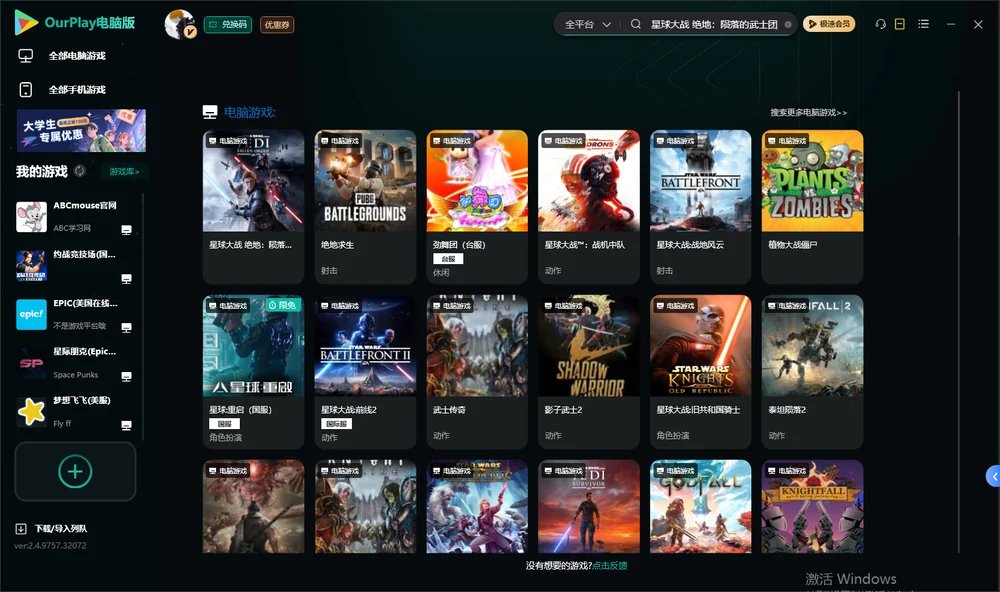Open the 泰坦陨落2 game card
The width and height of the screenshot is (1000, 592).
(812, 371)
